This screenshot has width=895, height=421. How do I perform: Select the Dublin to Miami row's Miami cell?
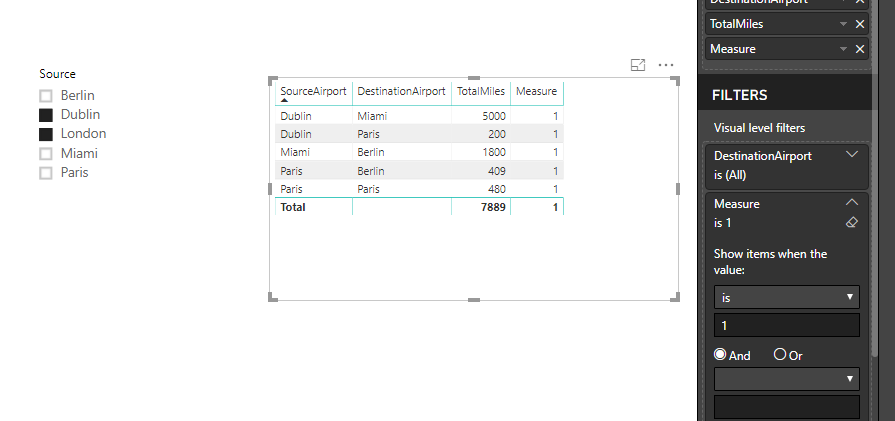point(372,116)
